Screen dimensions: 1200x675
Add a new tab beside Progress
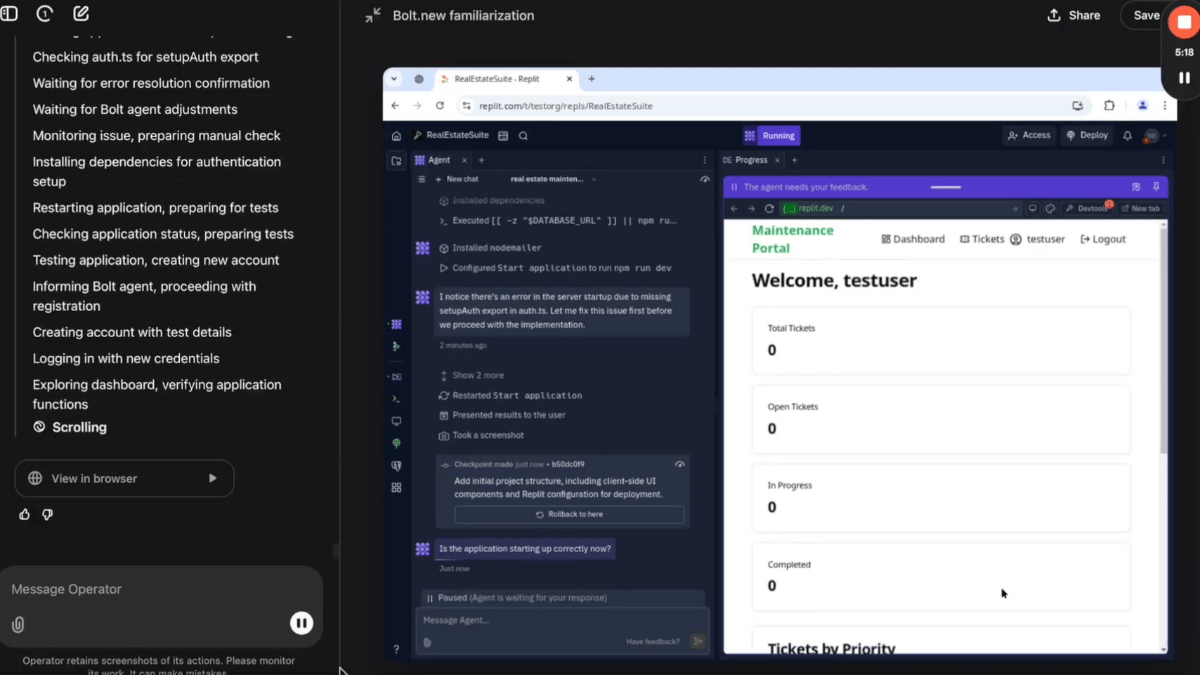click(x=795, y=160)
